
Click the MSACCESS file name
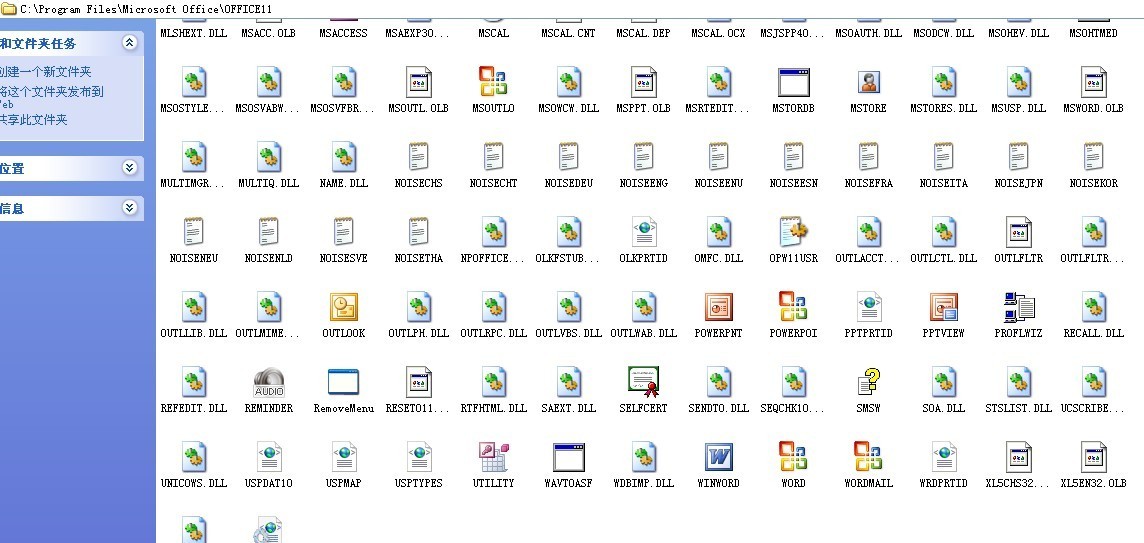344,33
